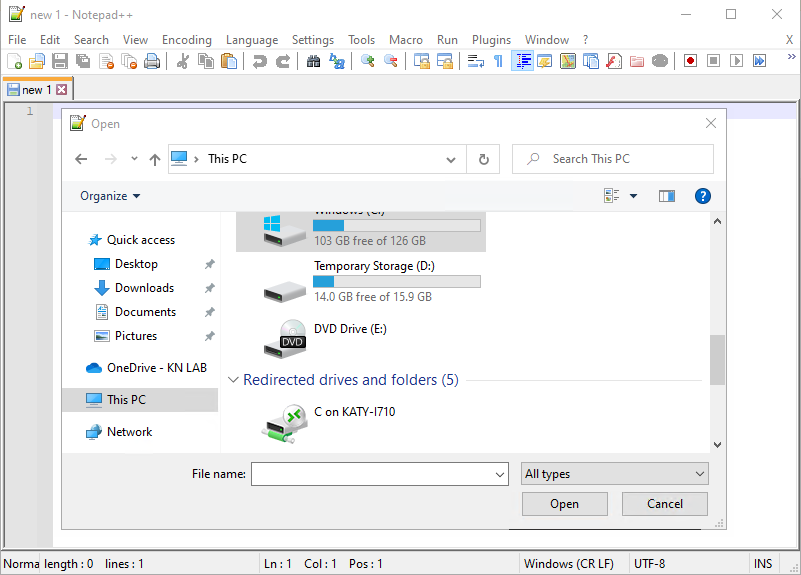The image size is (801, 575).
Task: Click the Open button
Action: tap(564, 504)
